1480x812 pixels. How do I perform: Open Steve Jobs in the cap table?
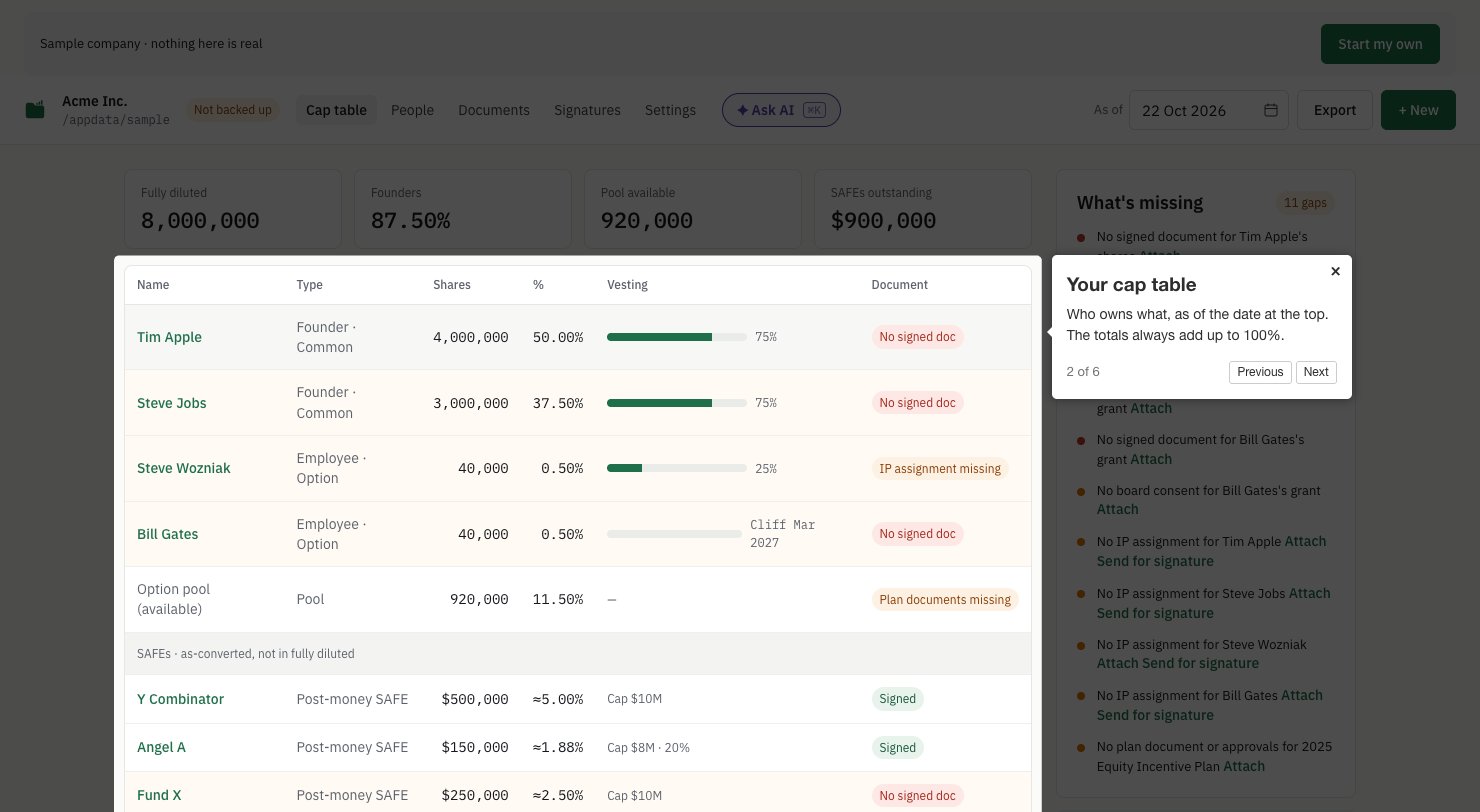pos(172,403)
